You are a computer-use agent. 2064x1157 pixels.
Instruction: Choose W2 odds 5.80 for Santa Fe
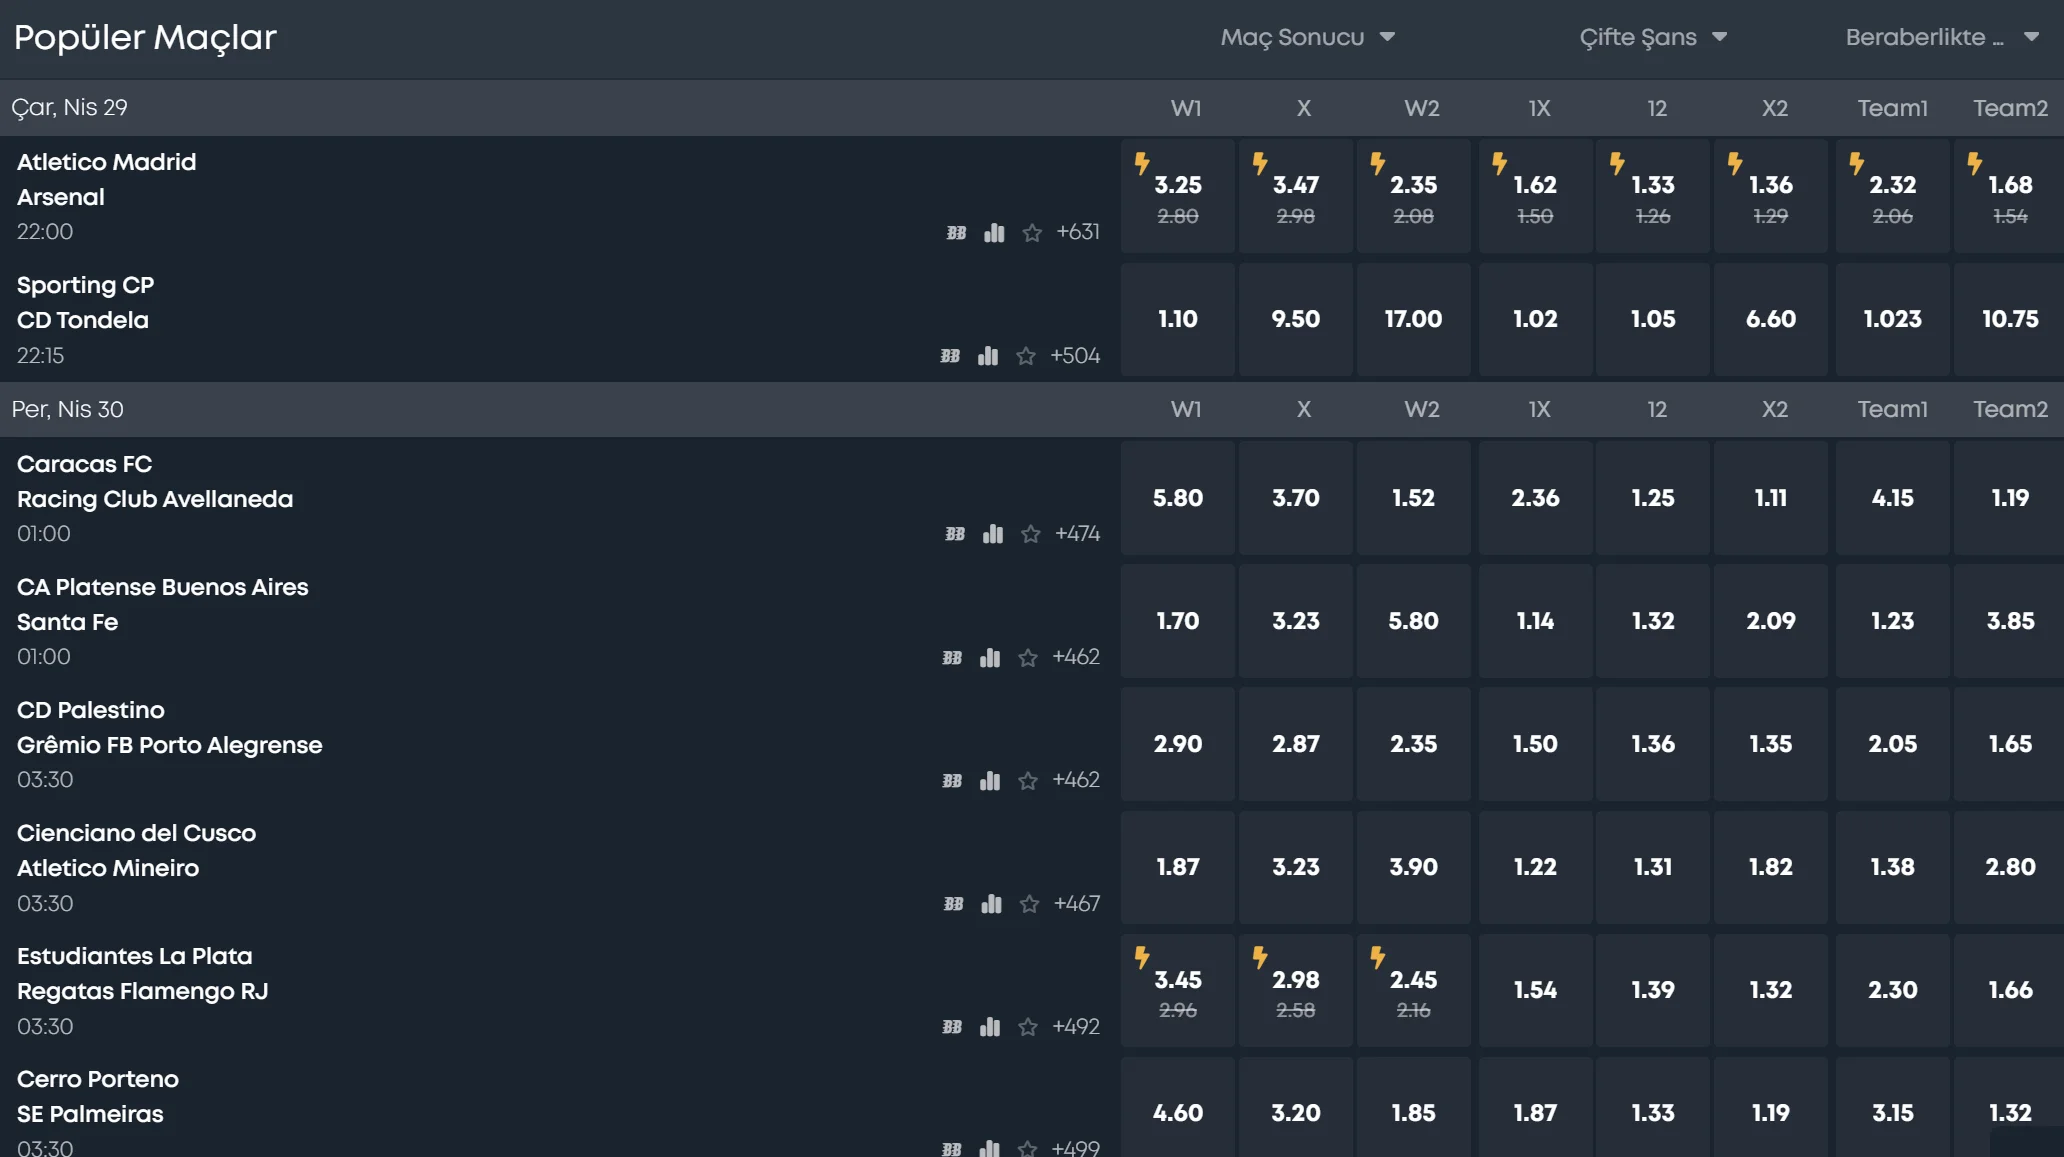(x=1414, y=621)
